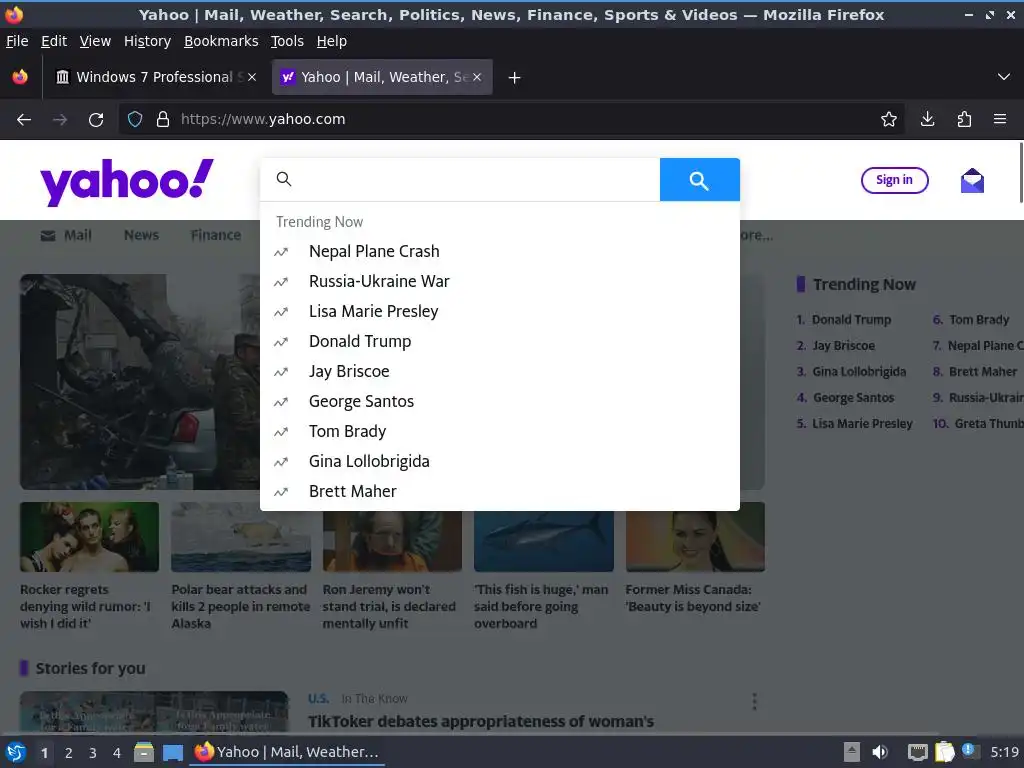Viewport: 1024px width, 768px height.
Task: Open the extensions puzzle icon
Action: click(964, 119)
